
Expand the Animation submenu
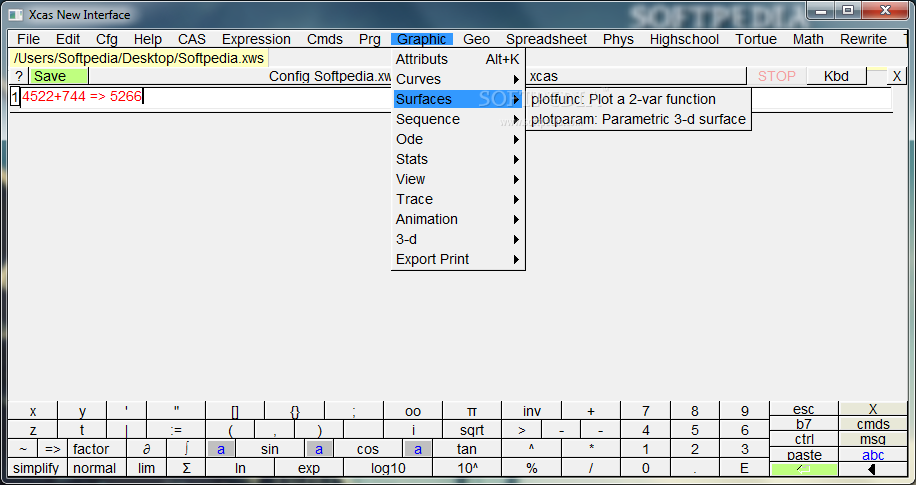pos(457,219)
